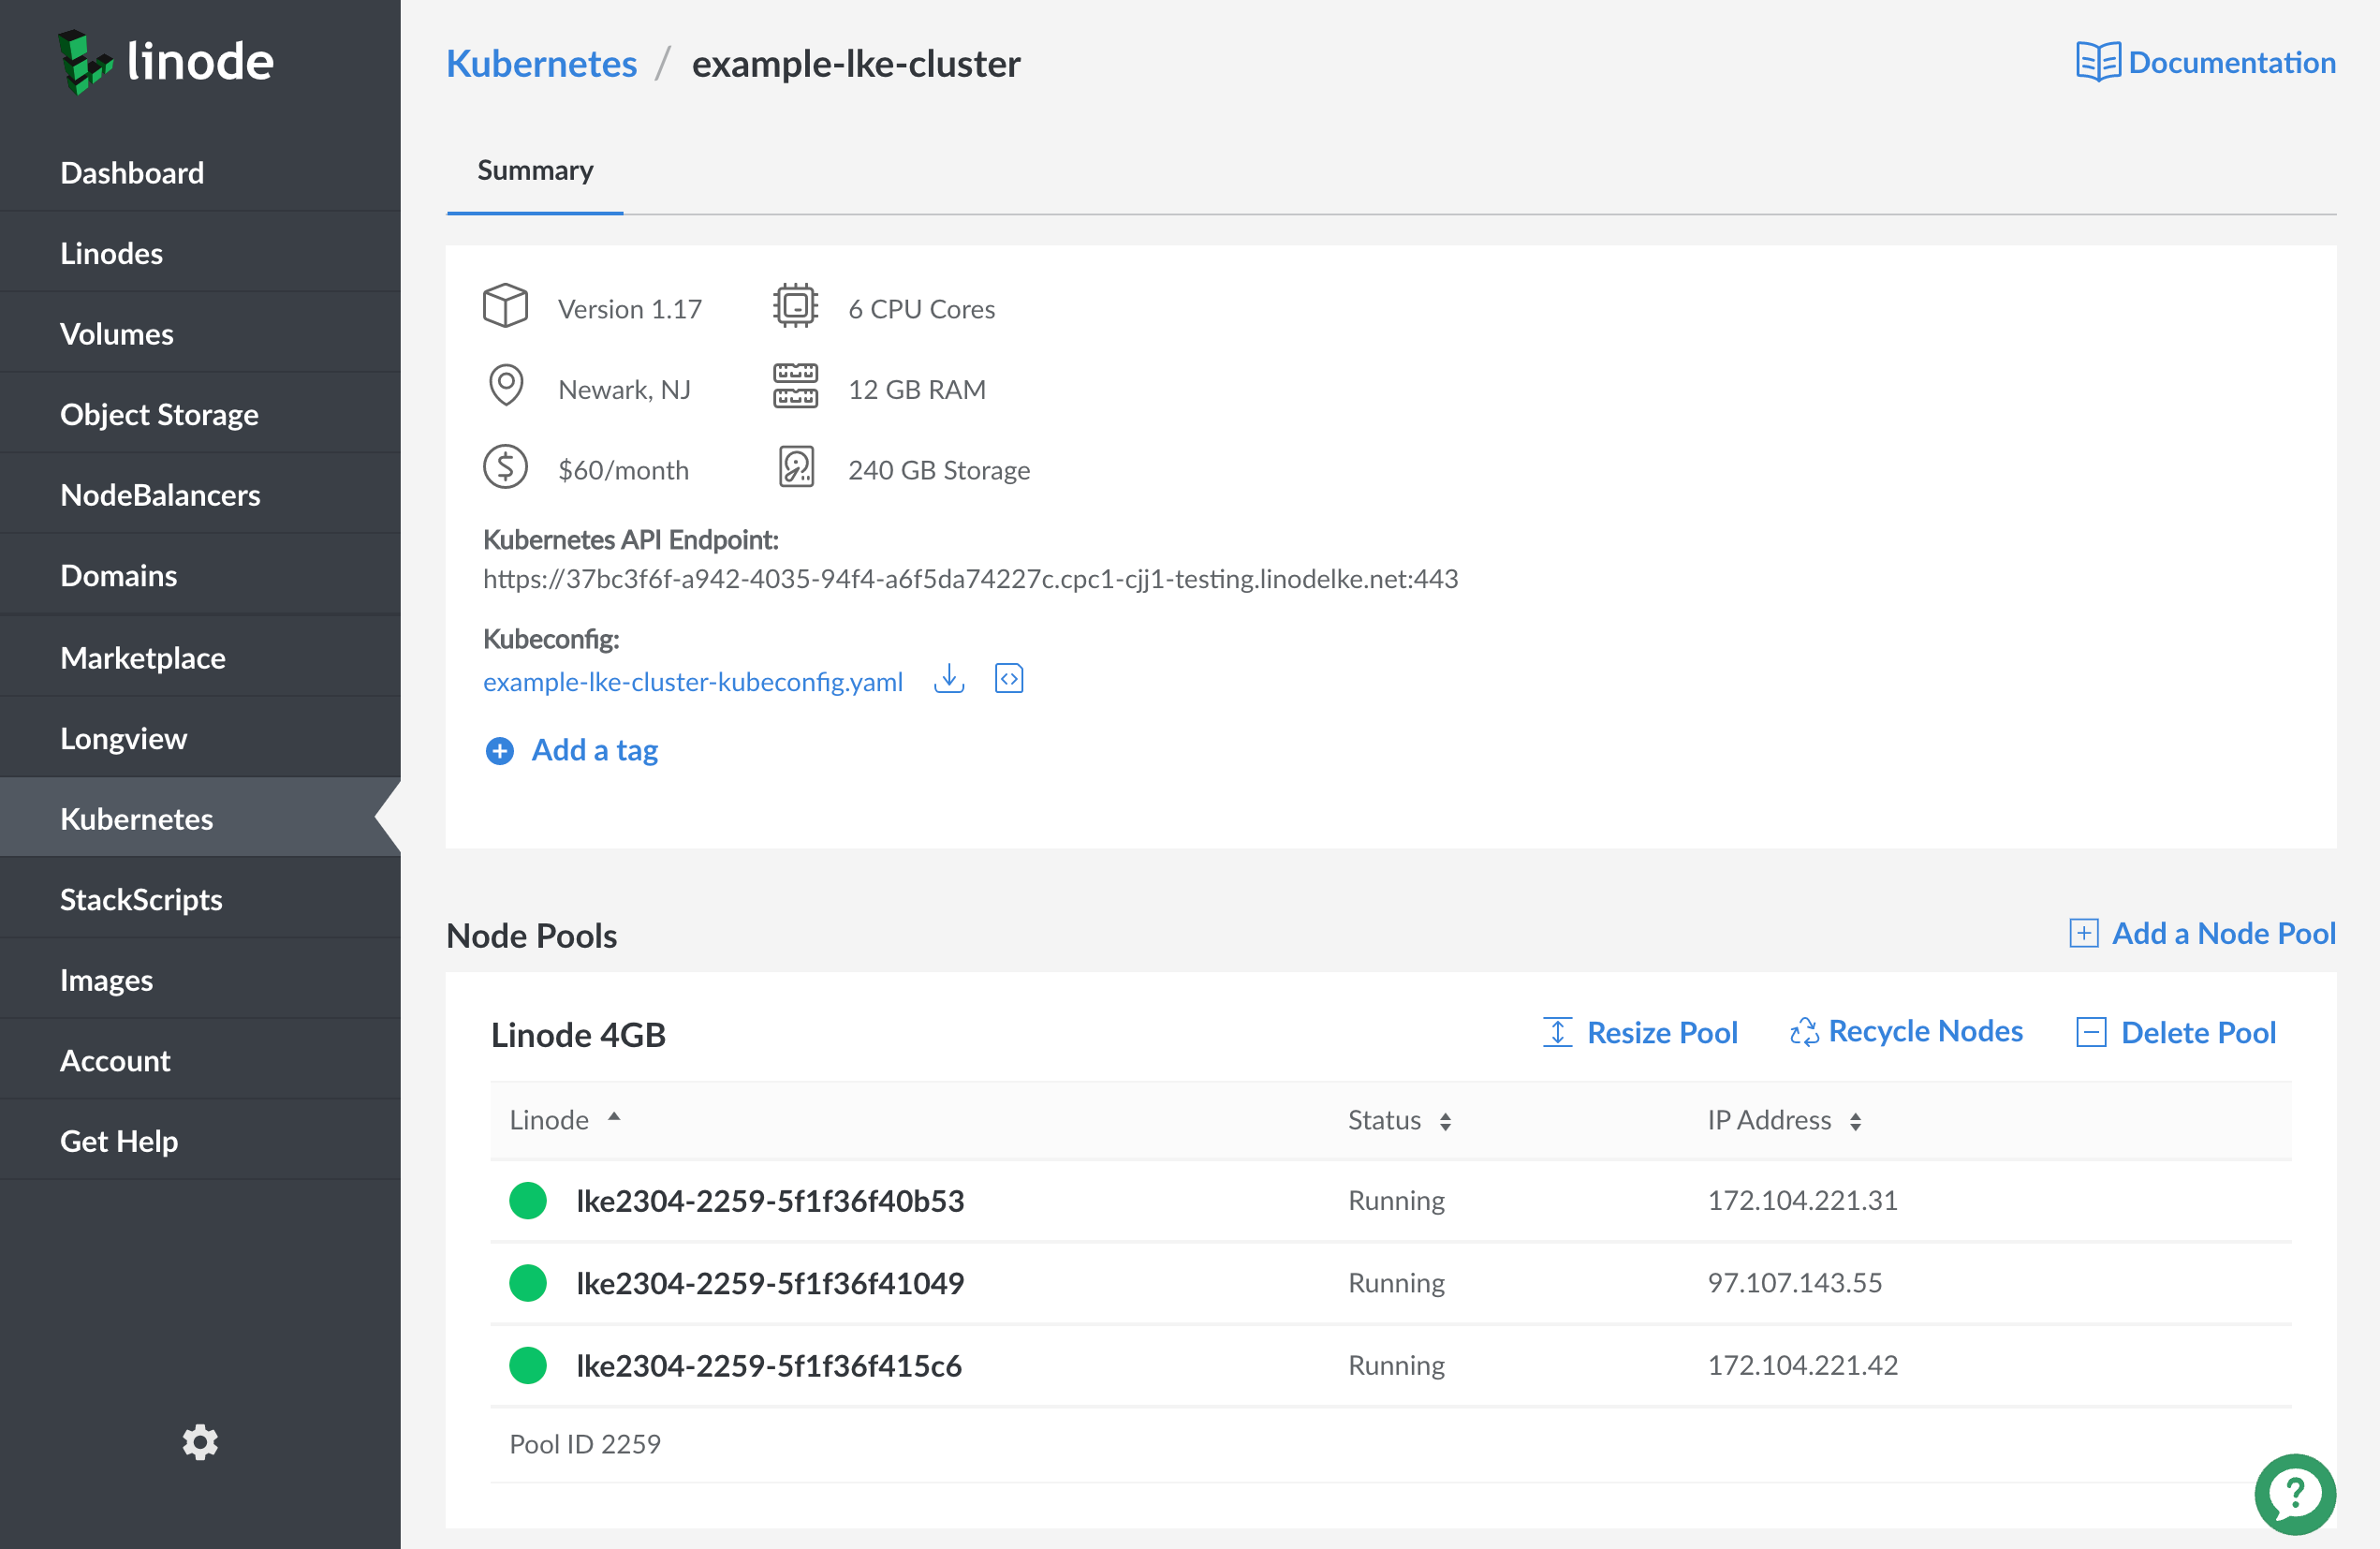Image resolution: width=2380 pixels, height=1549 pixels.
Task: Download the kubeconfig file icon
Action: pyautogui.click(x=948, y=679)
